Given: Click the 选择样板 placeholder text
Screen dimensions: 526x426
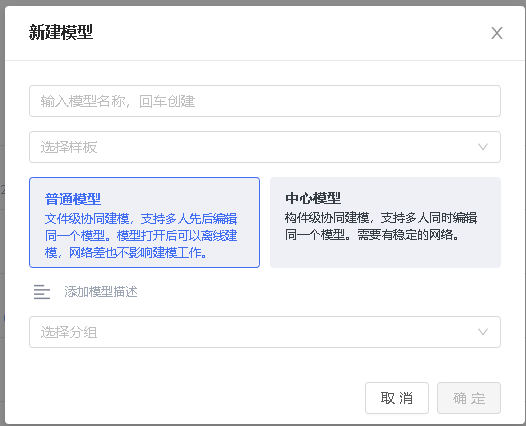Looking at the screenshot, I should 69,147.
